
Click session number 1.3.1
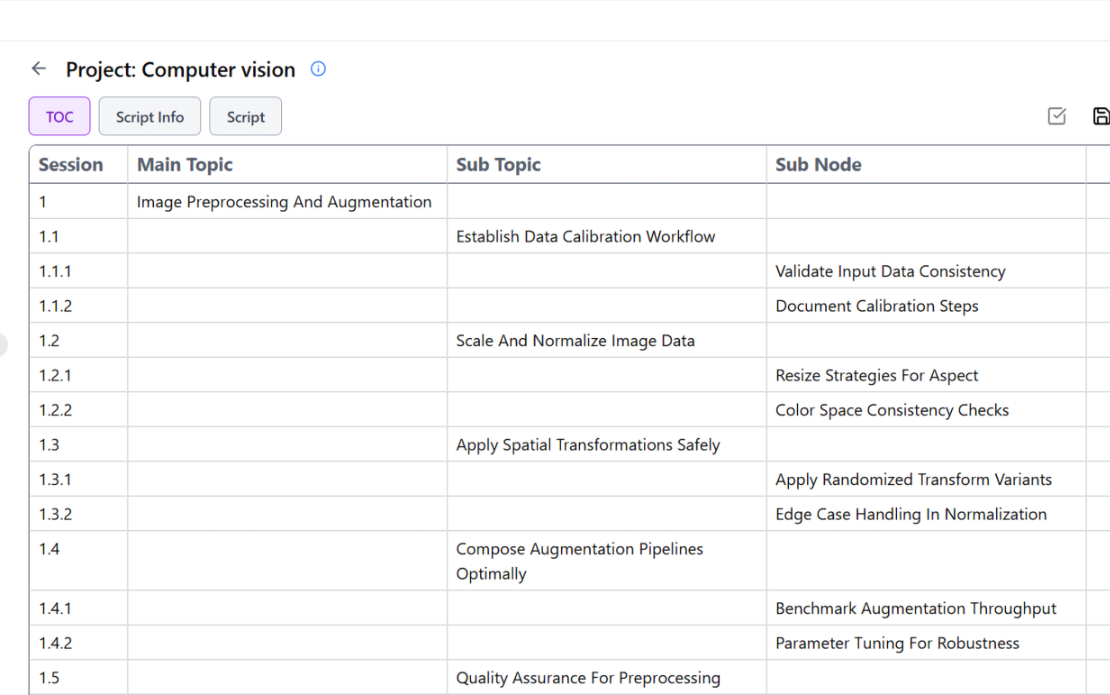point(55,479)
